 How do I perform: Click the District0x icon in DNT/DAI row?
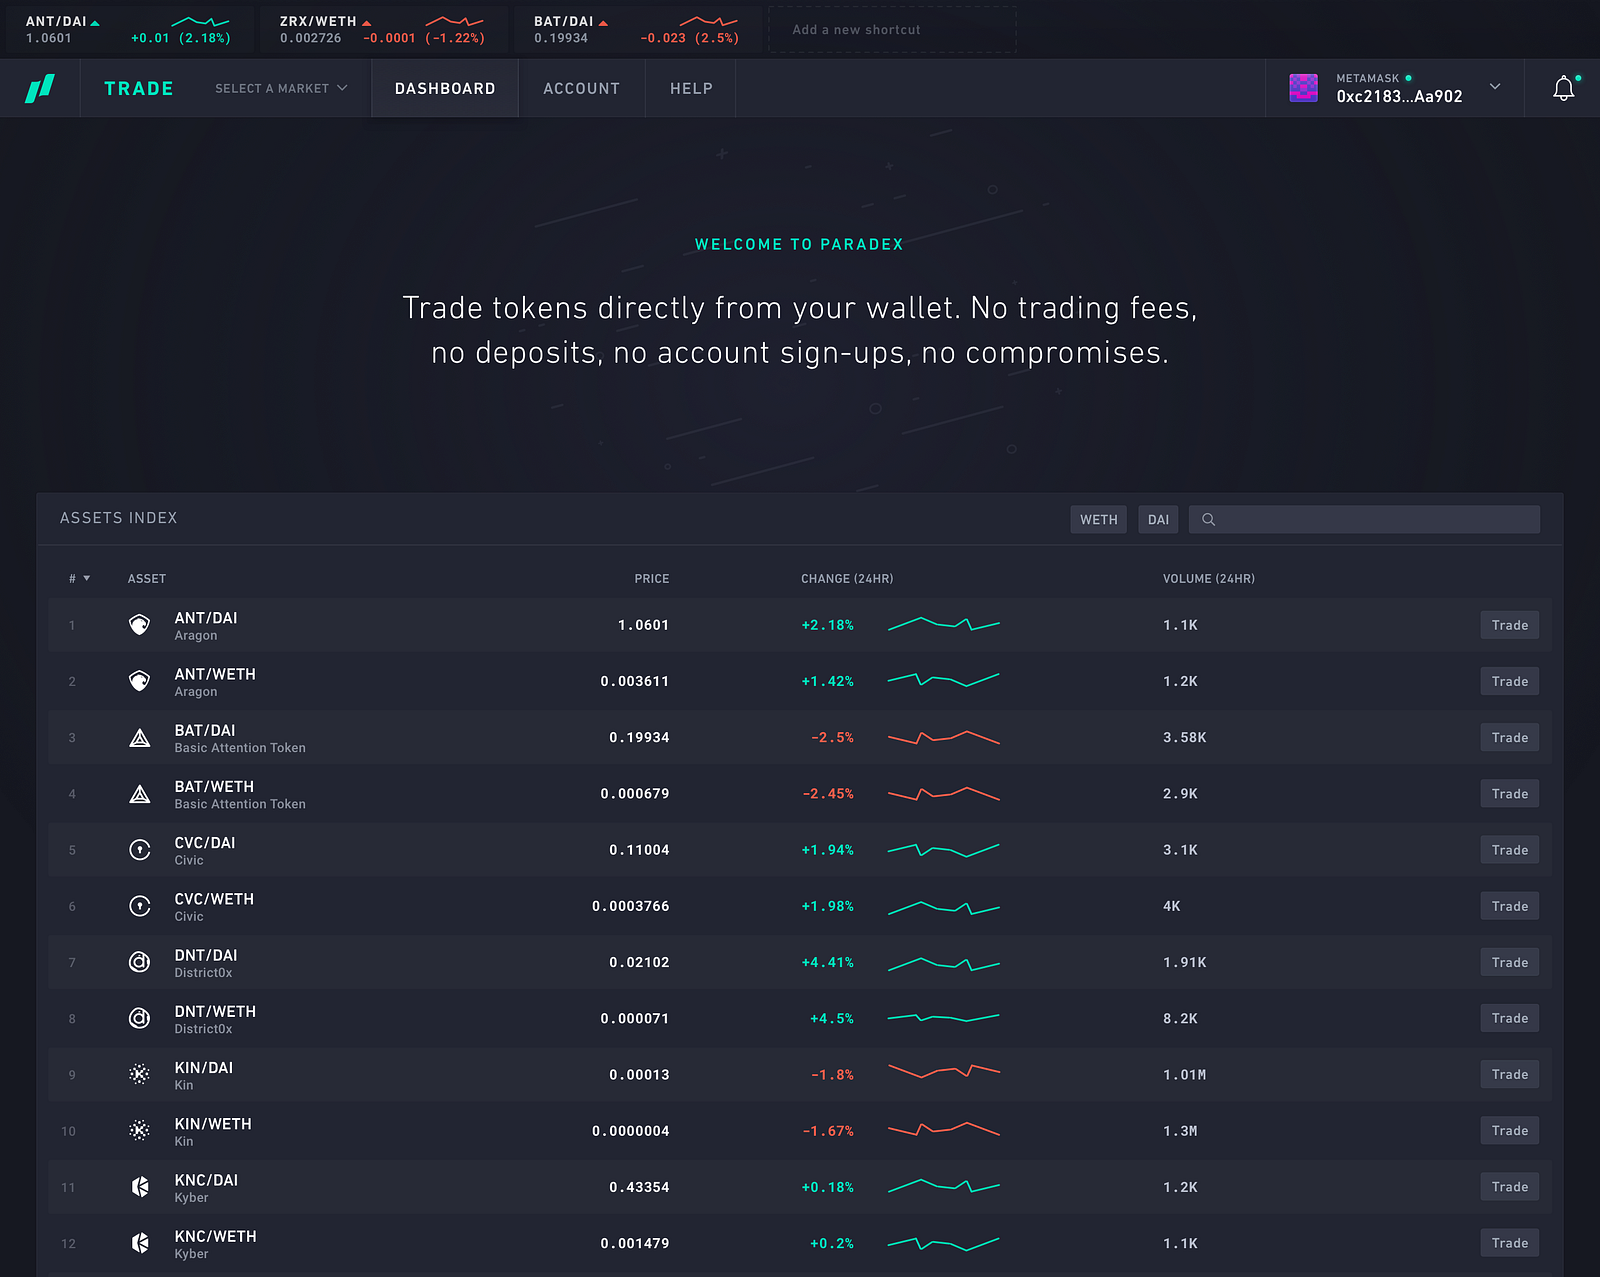[x=140, y=962]
